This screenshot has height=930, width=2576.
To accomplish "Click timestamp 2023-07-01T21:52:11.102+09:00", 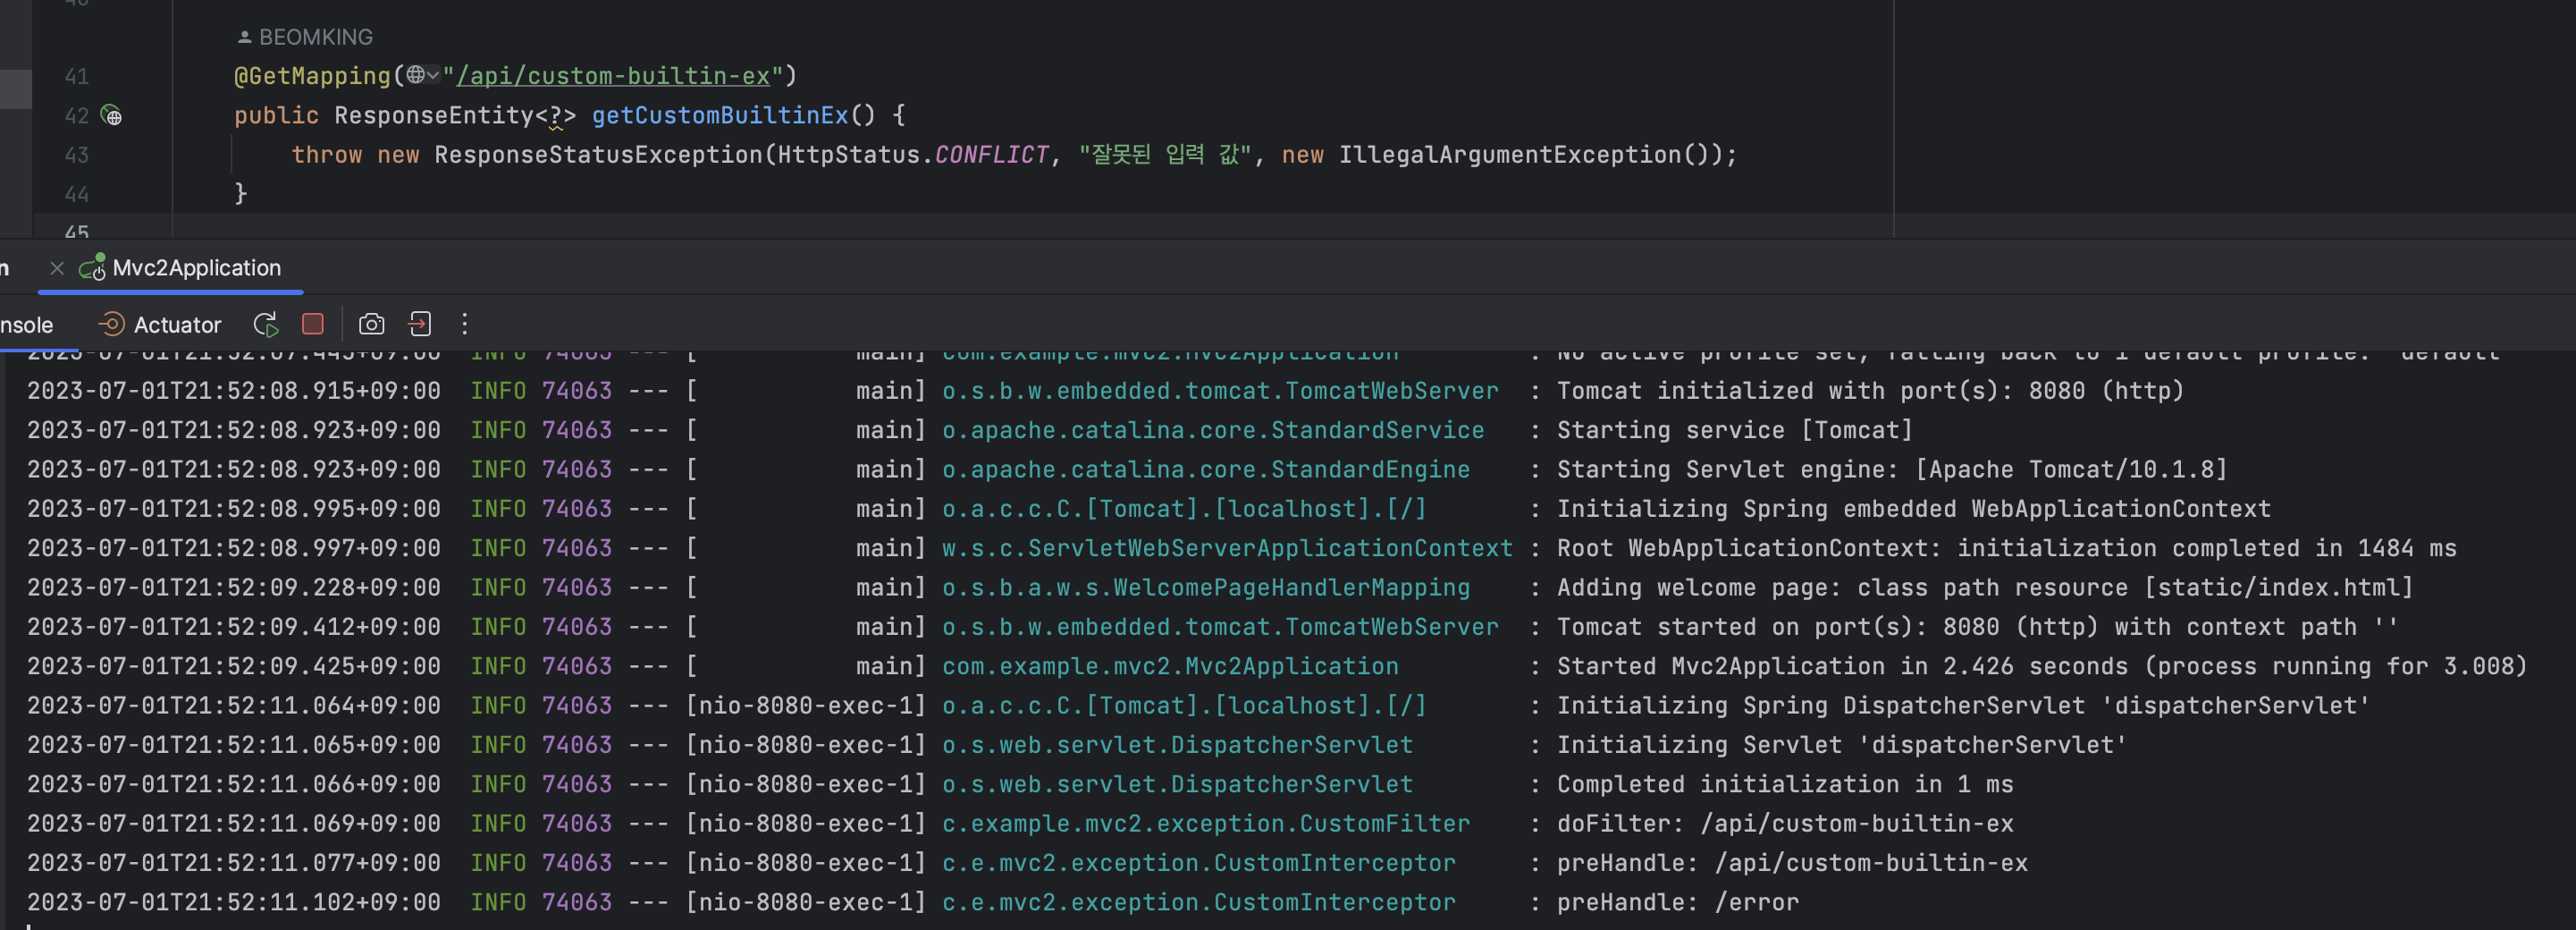I will (234, 902).
